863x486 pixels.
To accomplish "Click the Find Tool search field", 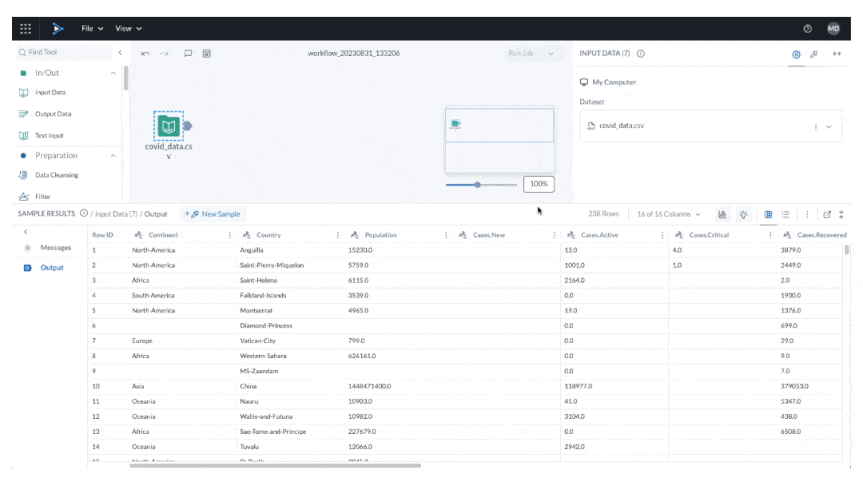I will coord(64,52).
